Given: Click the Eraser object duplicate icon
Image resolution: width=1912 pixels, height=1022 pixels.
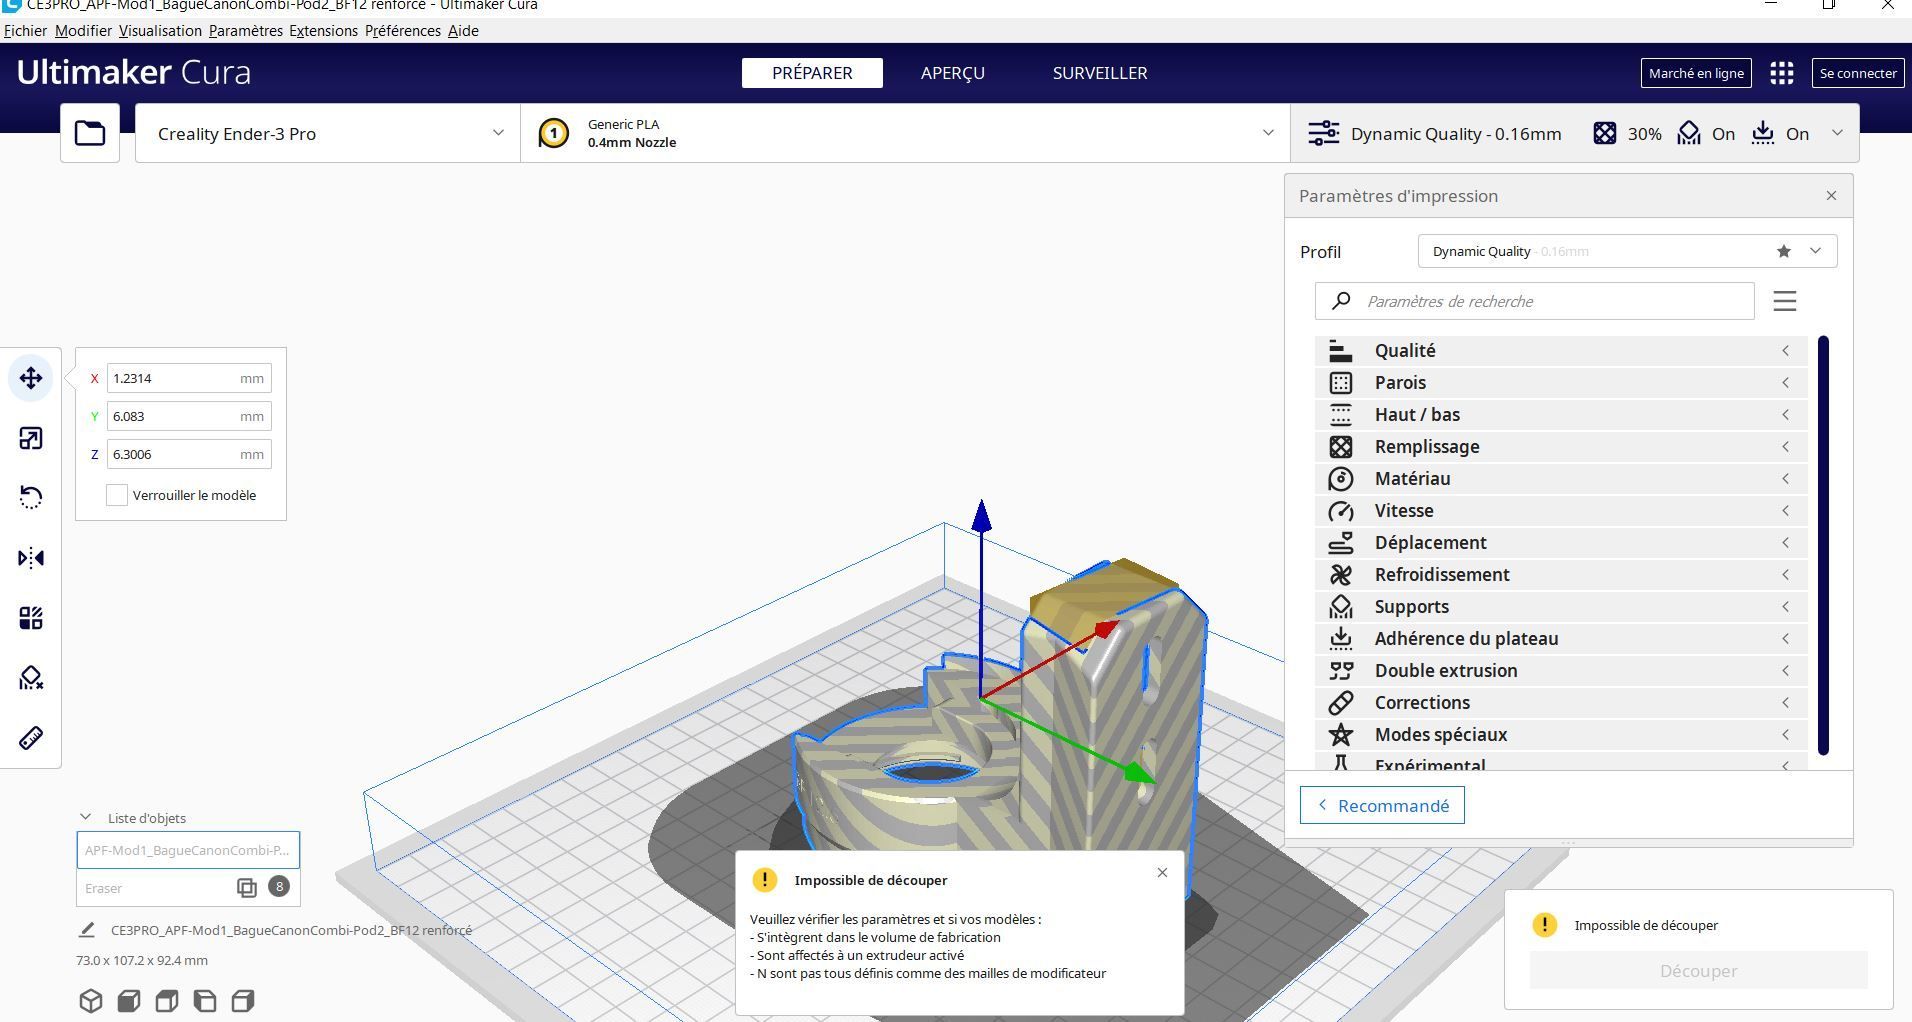Looking at the screenshot, I should 246,887.
